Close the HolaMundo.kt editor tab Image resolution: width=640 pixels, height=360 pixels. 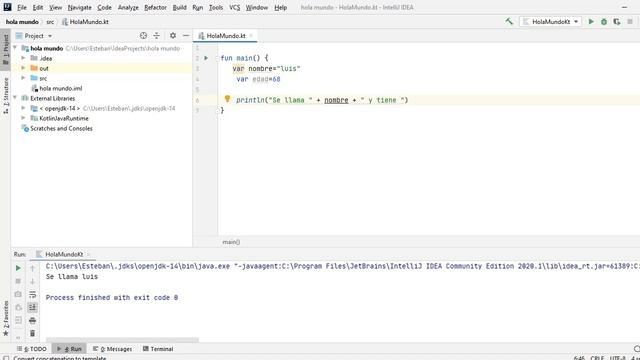(x=251, y=36)
